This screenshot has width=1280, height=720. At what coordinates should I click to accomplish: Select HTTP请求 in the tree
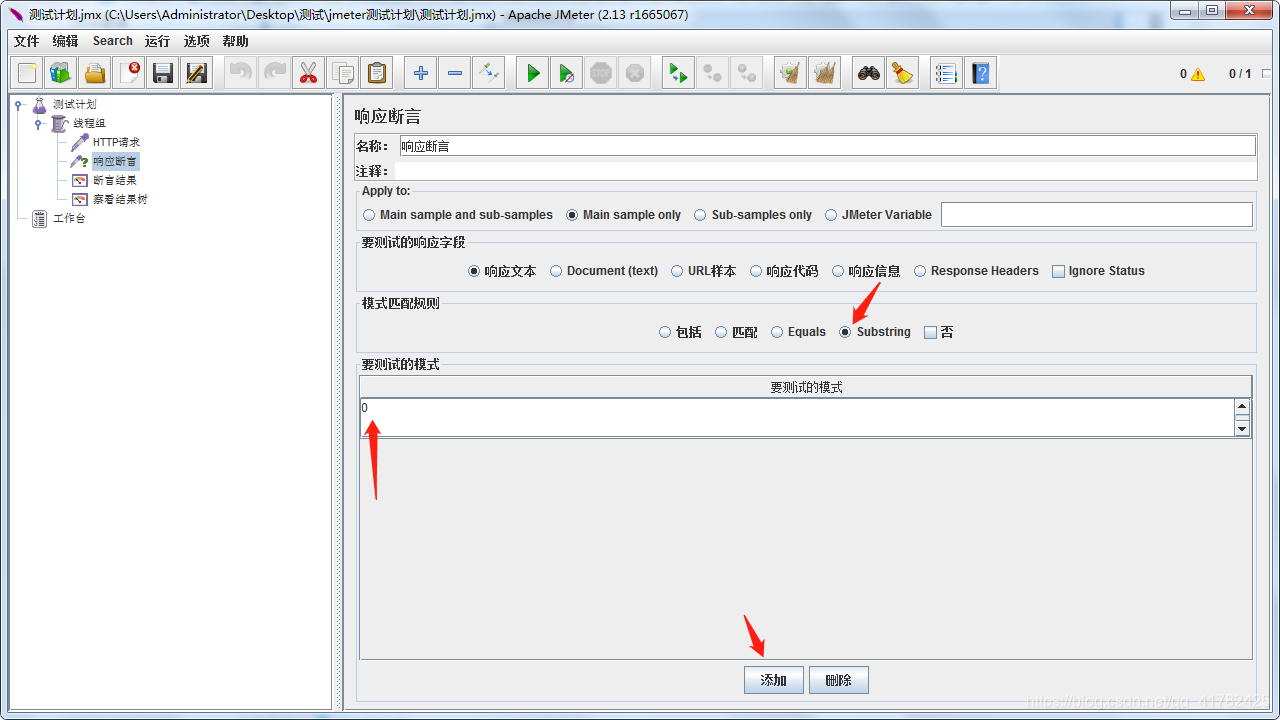point(116,143)
